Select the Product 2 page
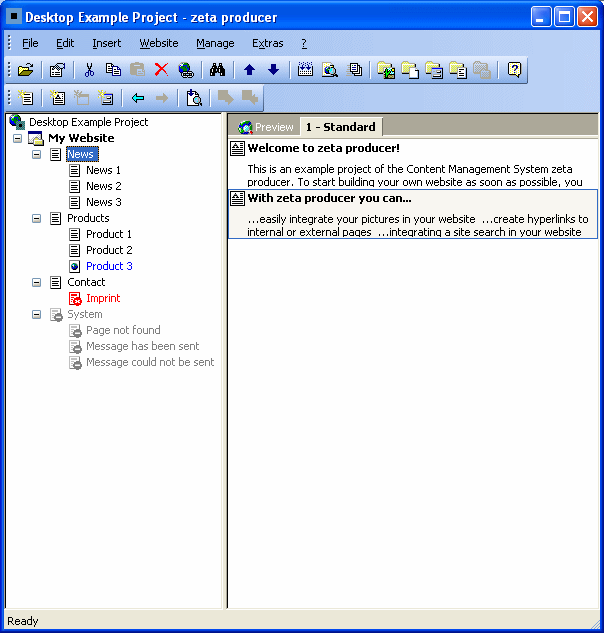 click(x=109, y=250)
